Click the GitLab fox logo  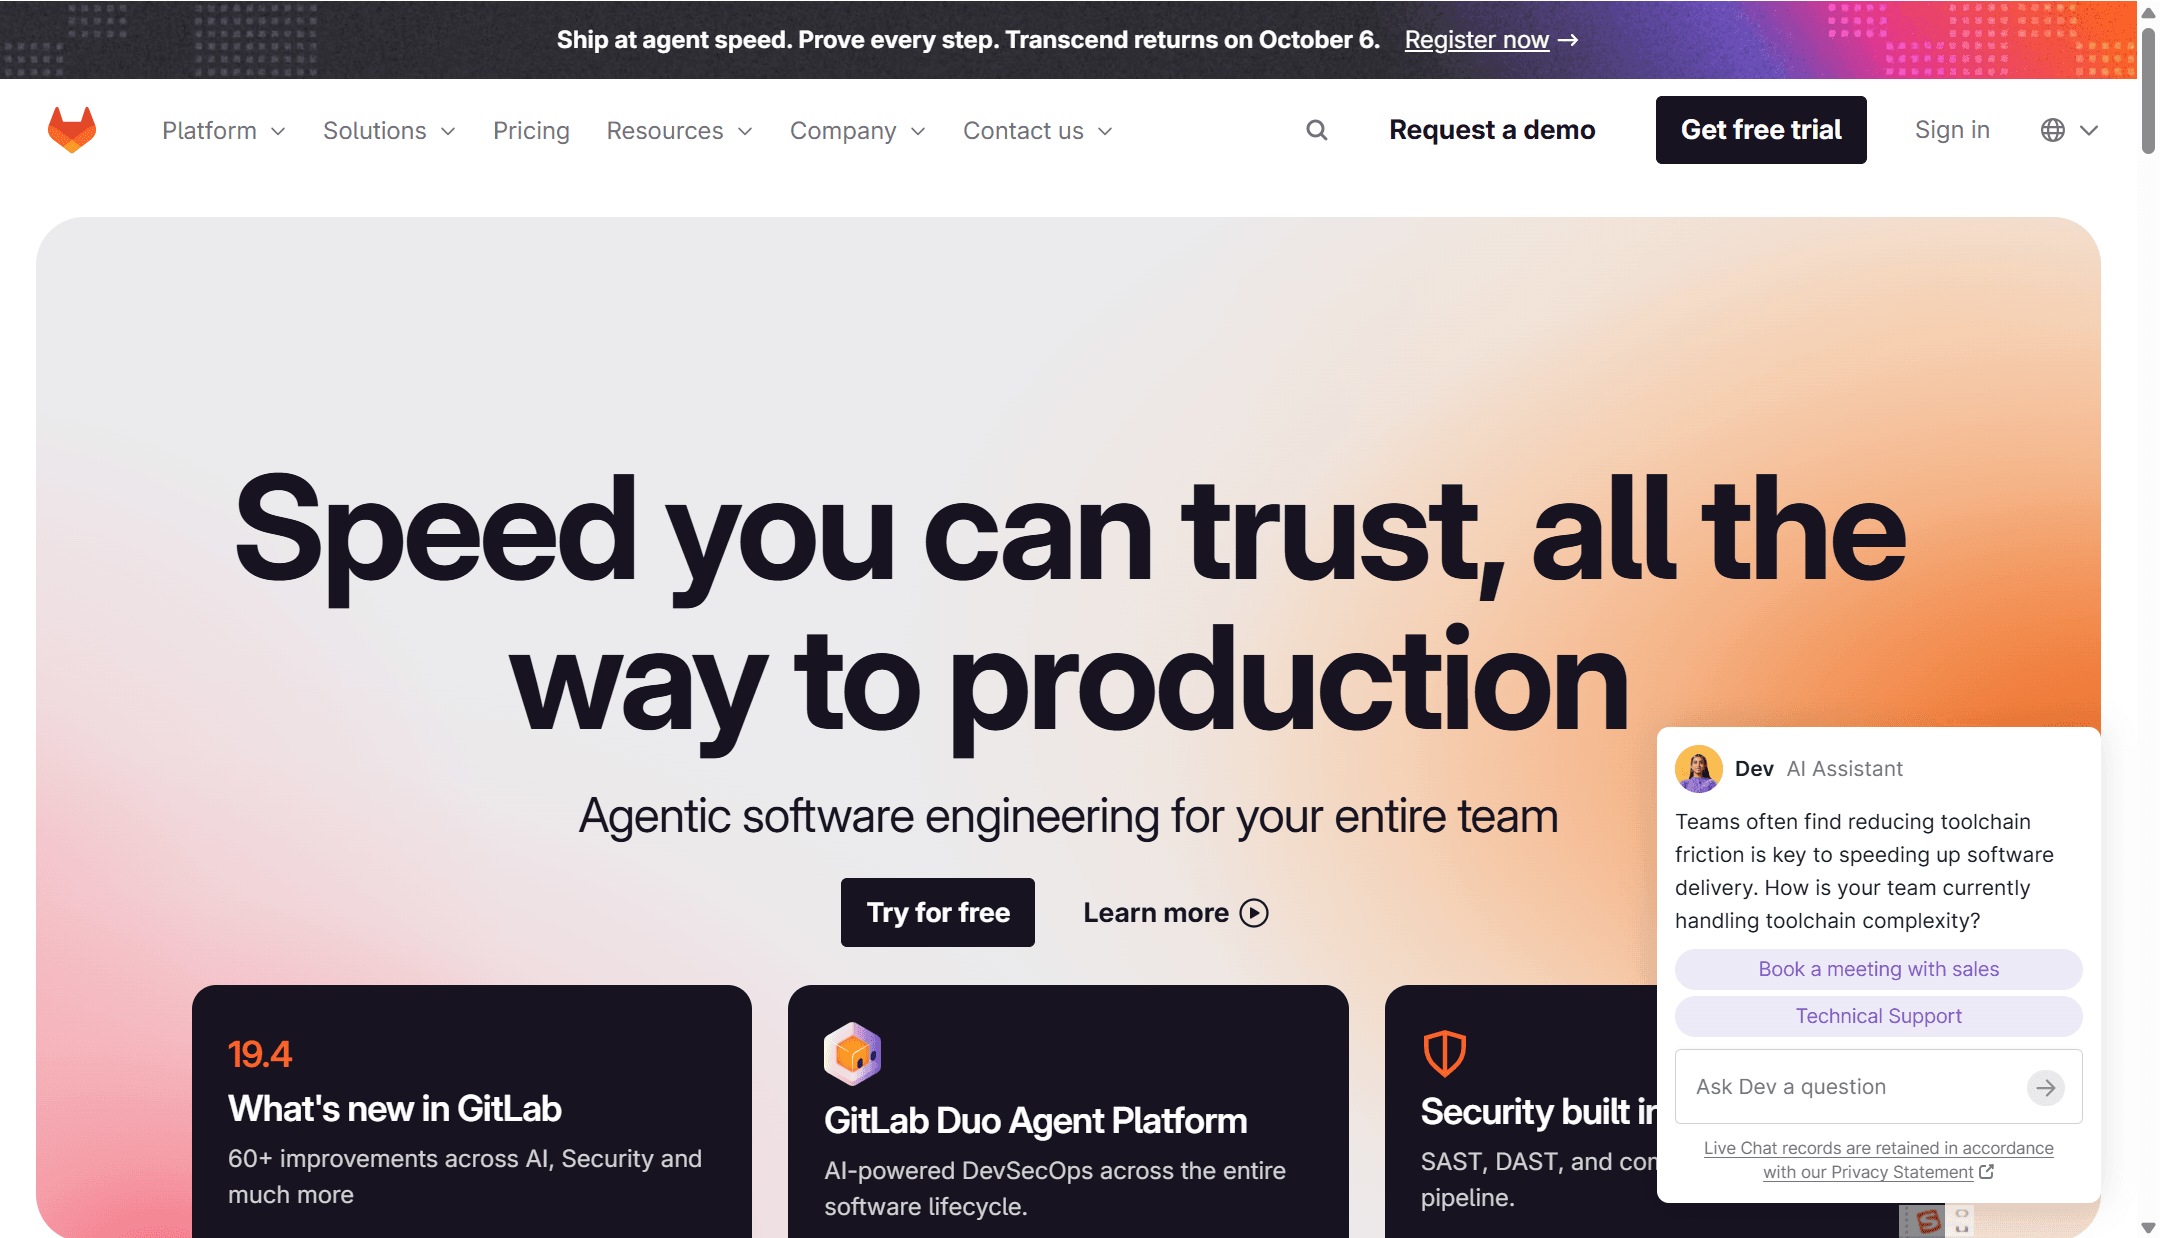coord(72,130)
